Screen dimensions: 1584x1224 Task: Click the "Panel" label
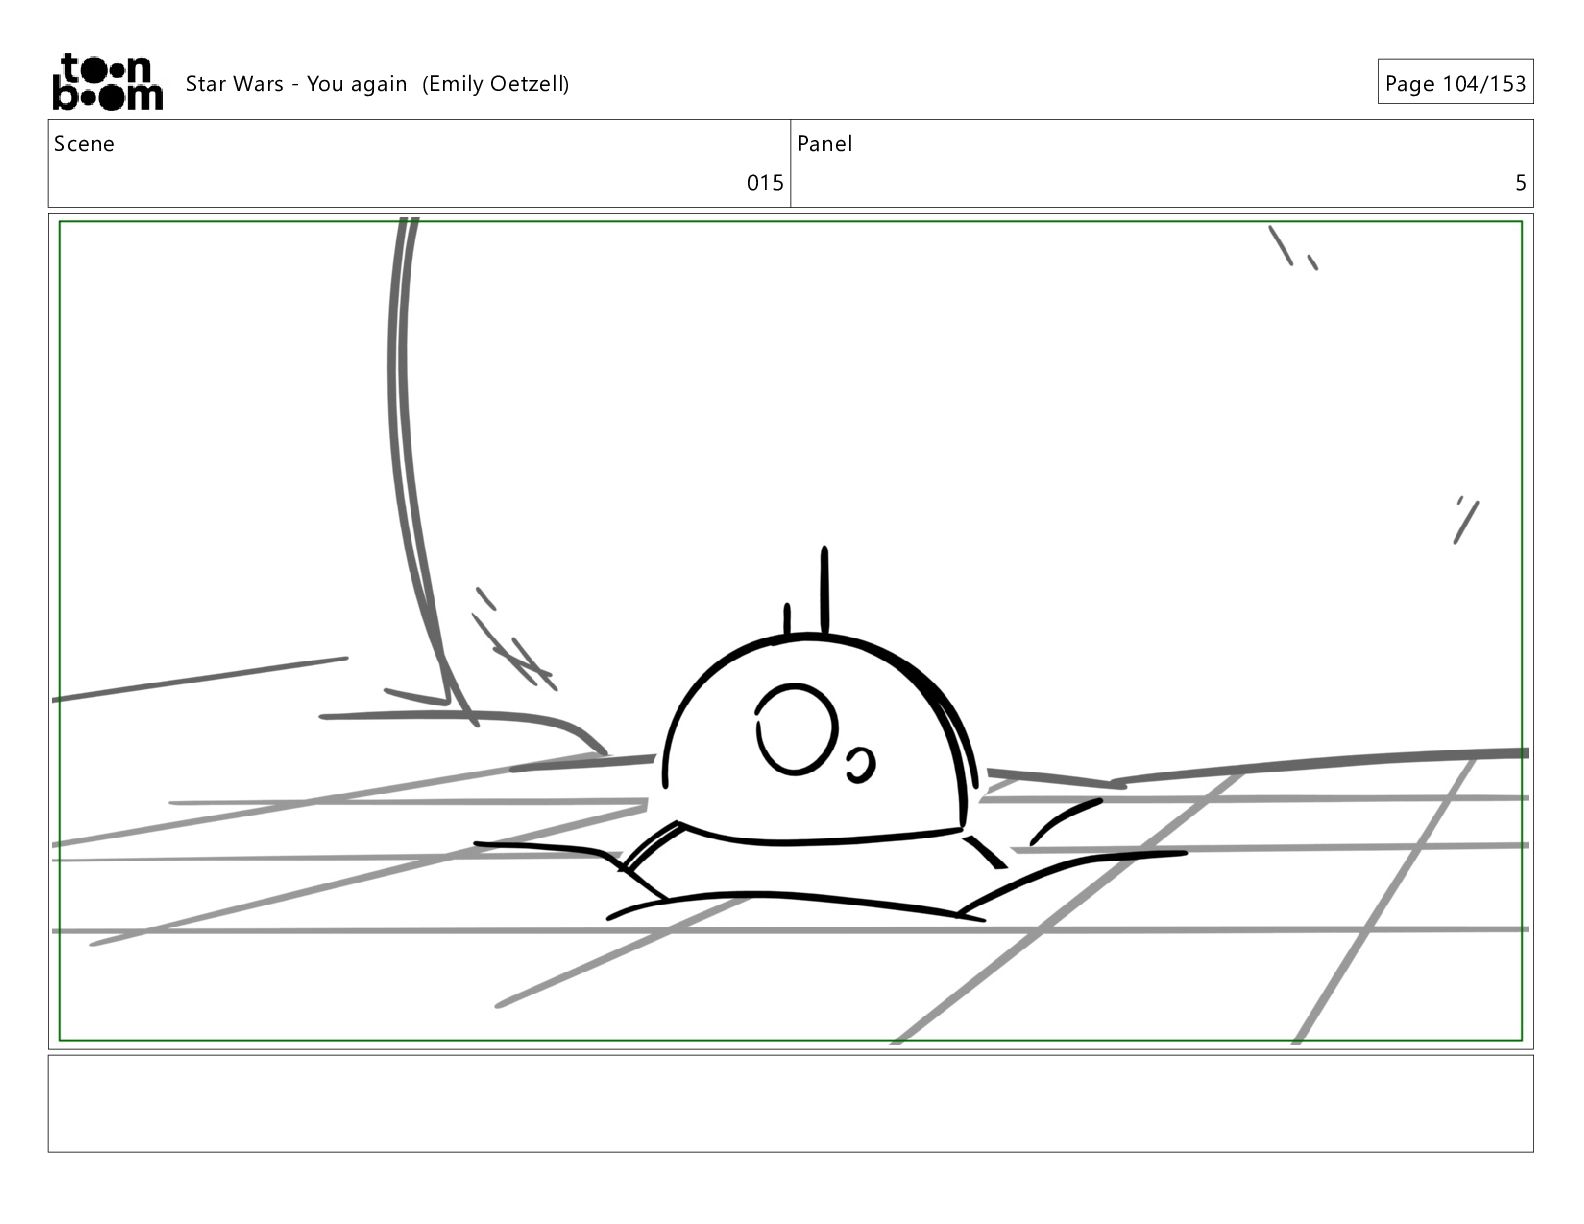point(824,144)
